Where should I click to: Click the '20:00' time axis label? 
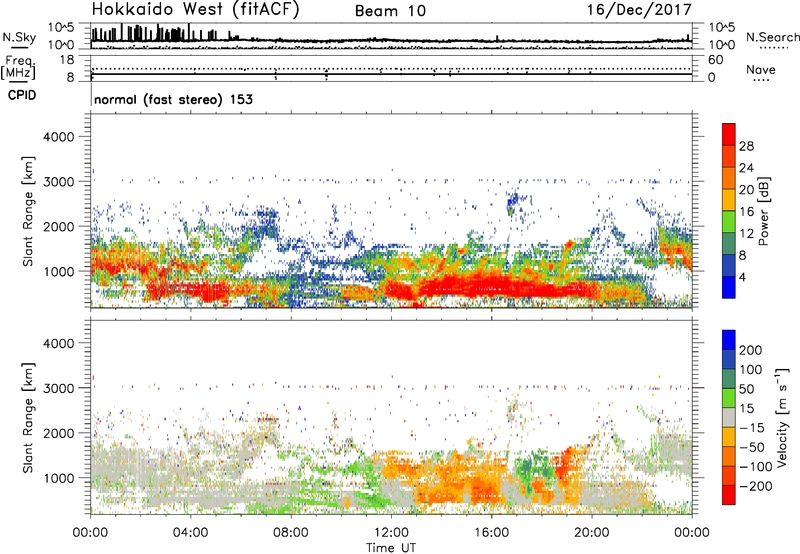point(591,533)
